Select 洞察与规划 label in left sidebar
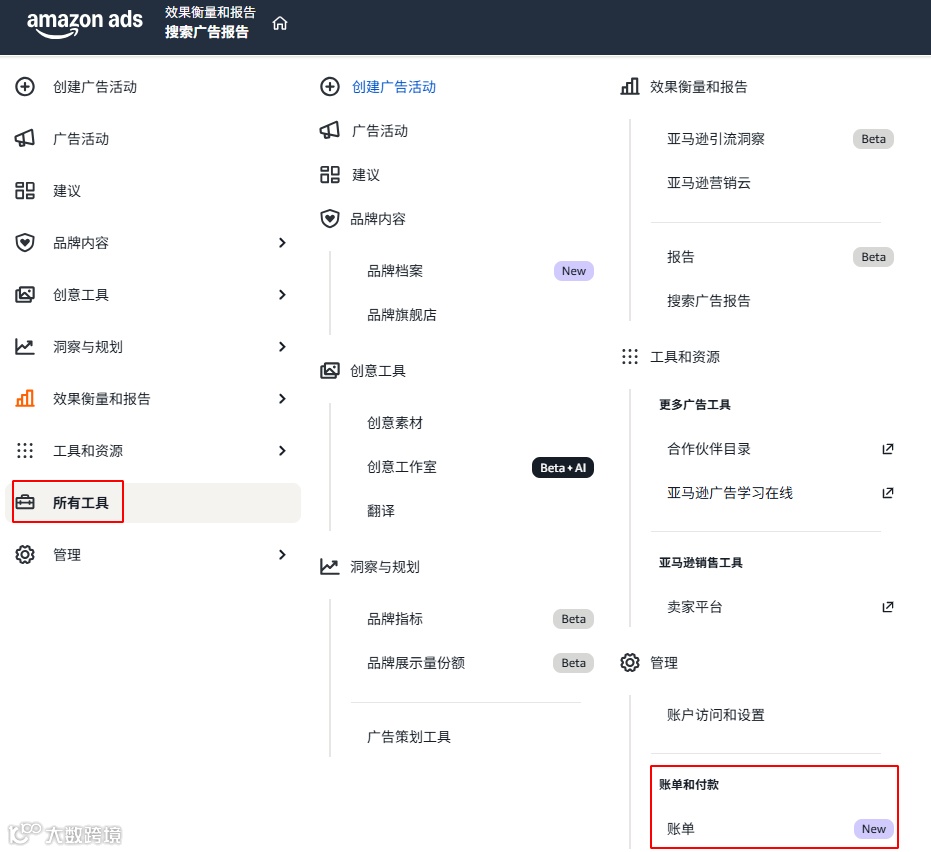 pos(88,347)
